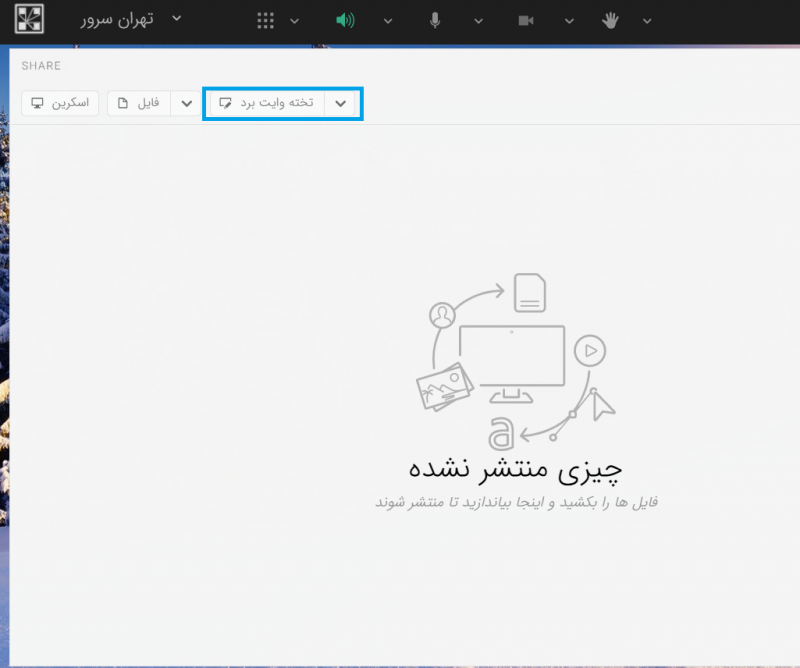Click the play icon in the center illustration
Viewport: 800px width, 668px height.
click(590, 351)
